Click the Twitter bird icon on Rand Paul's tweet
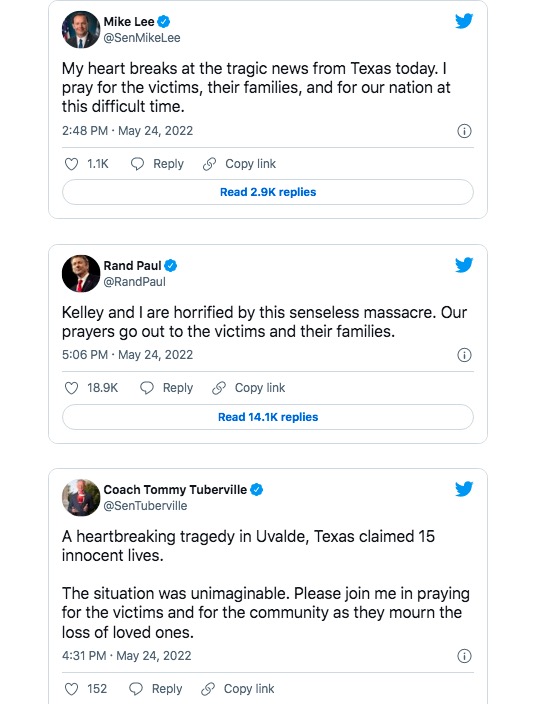 tap(464, 265)
